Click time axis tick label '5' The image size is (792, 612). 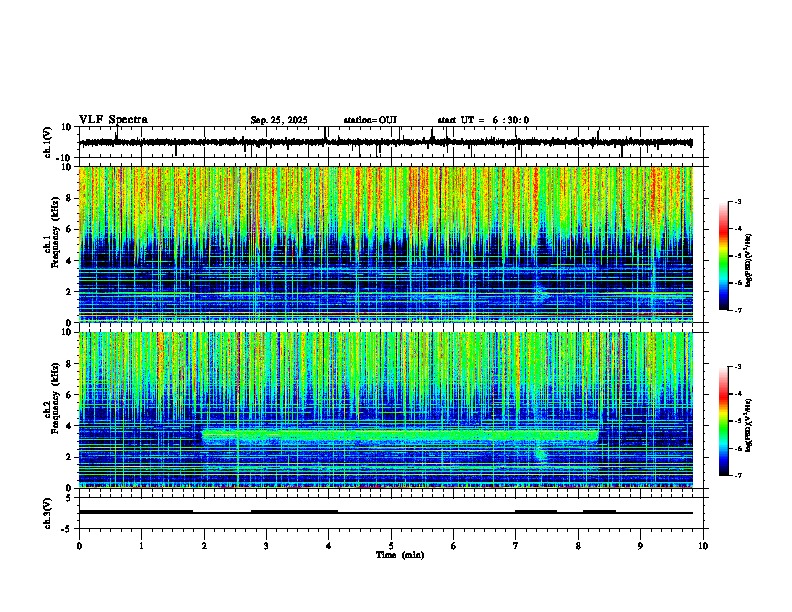[x=391, y=546]
